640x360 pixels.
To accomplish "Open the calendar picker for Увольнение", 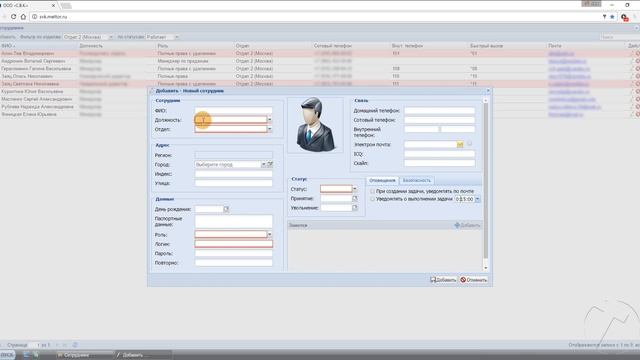I will [x=355, y=208].
